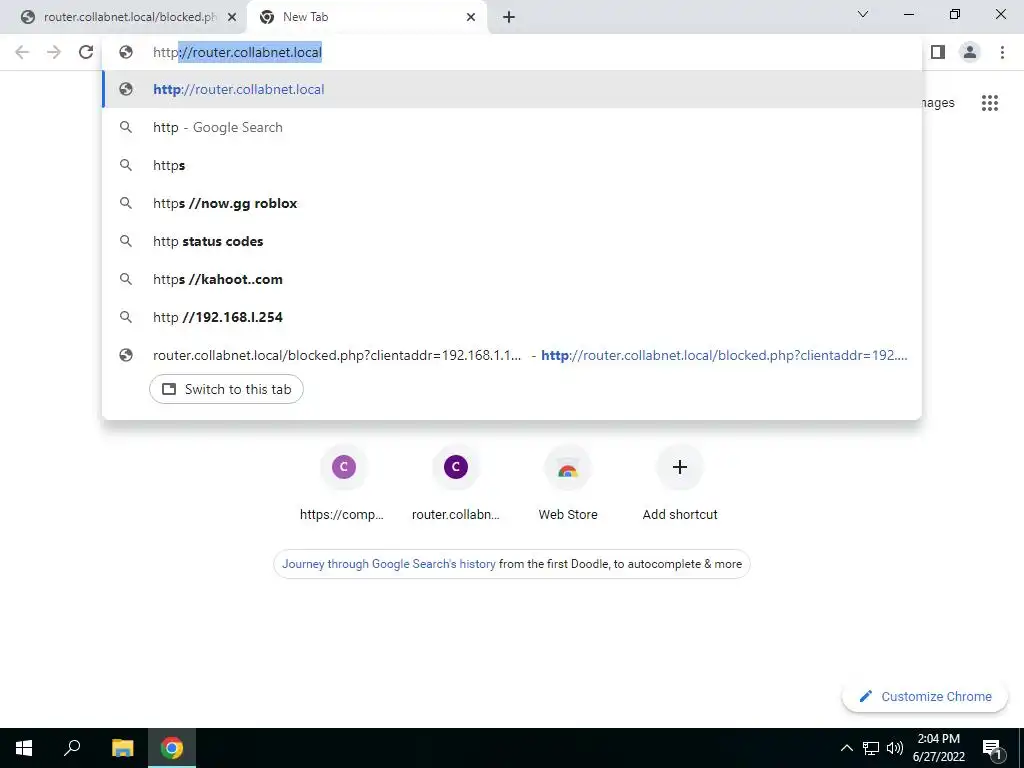Open the Google apps grid
1024x768 pixels.
coord(989,103)
